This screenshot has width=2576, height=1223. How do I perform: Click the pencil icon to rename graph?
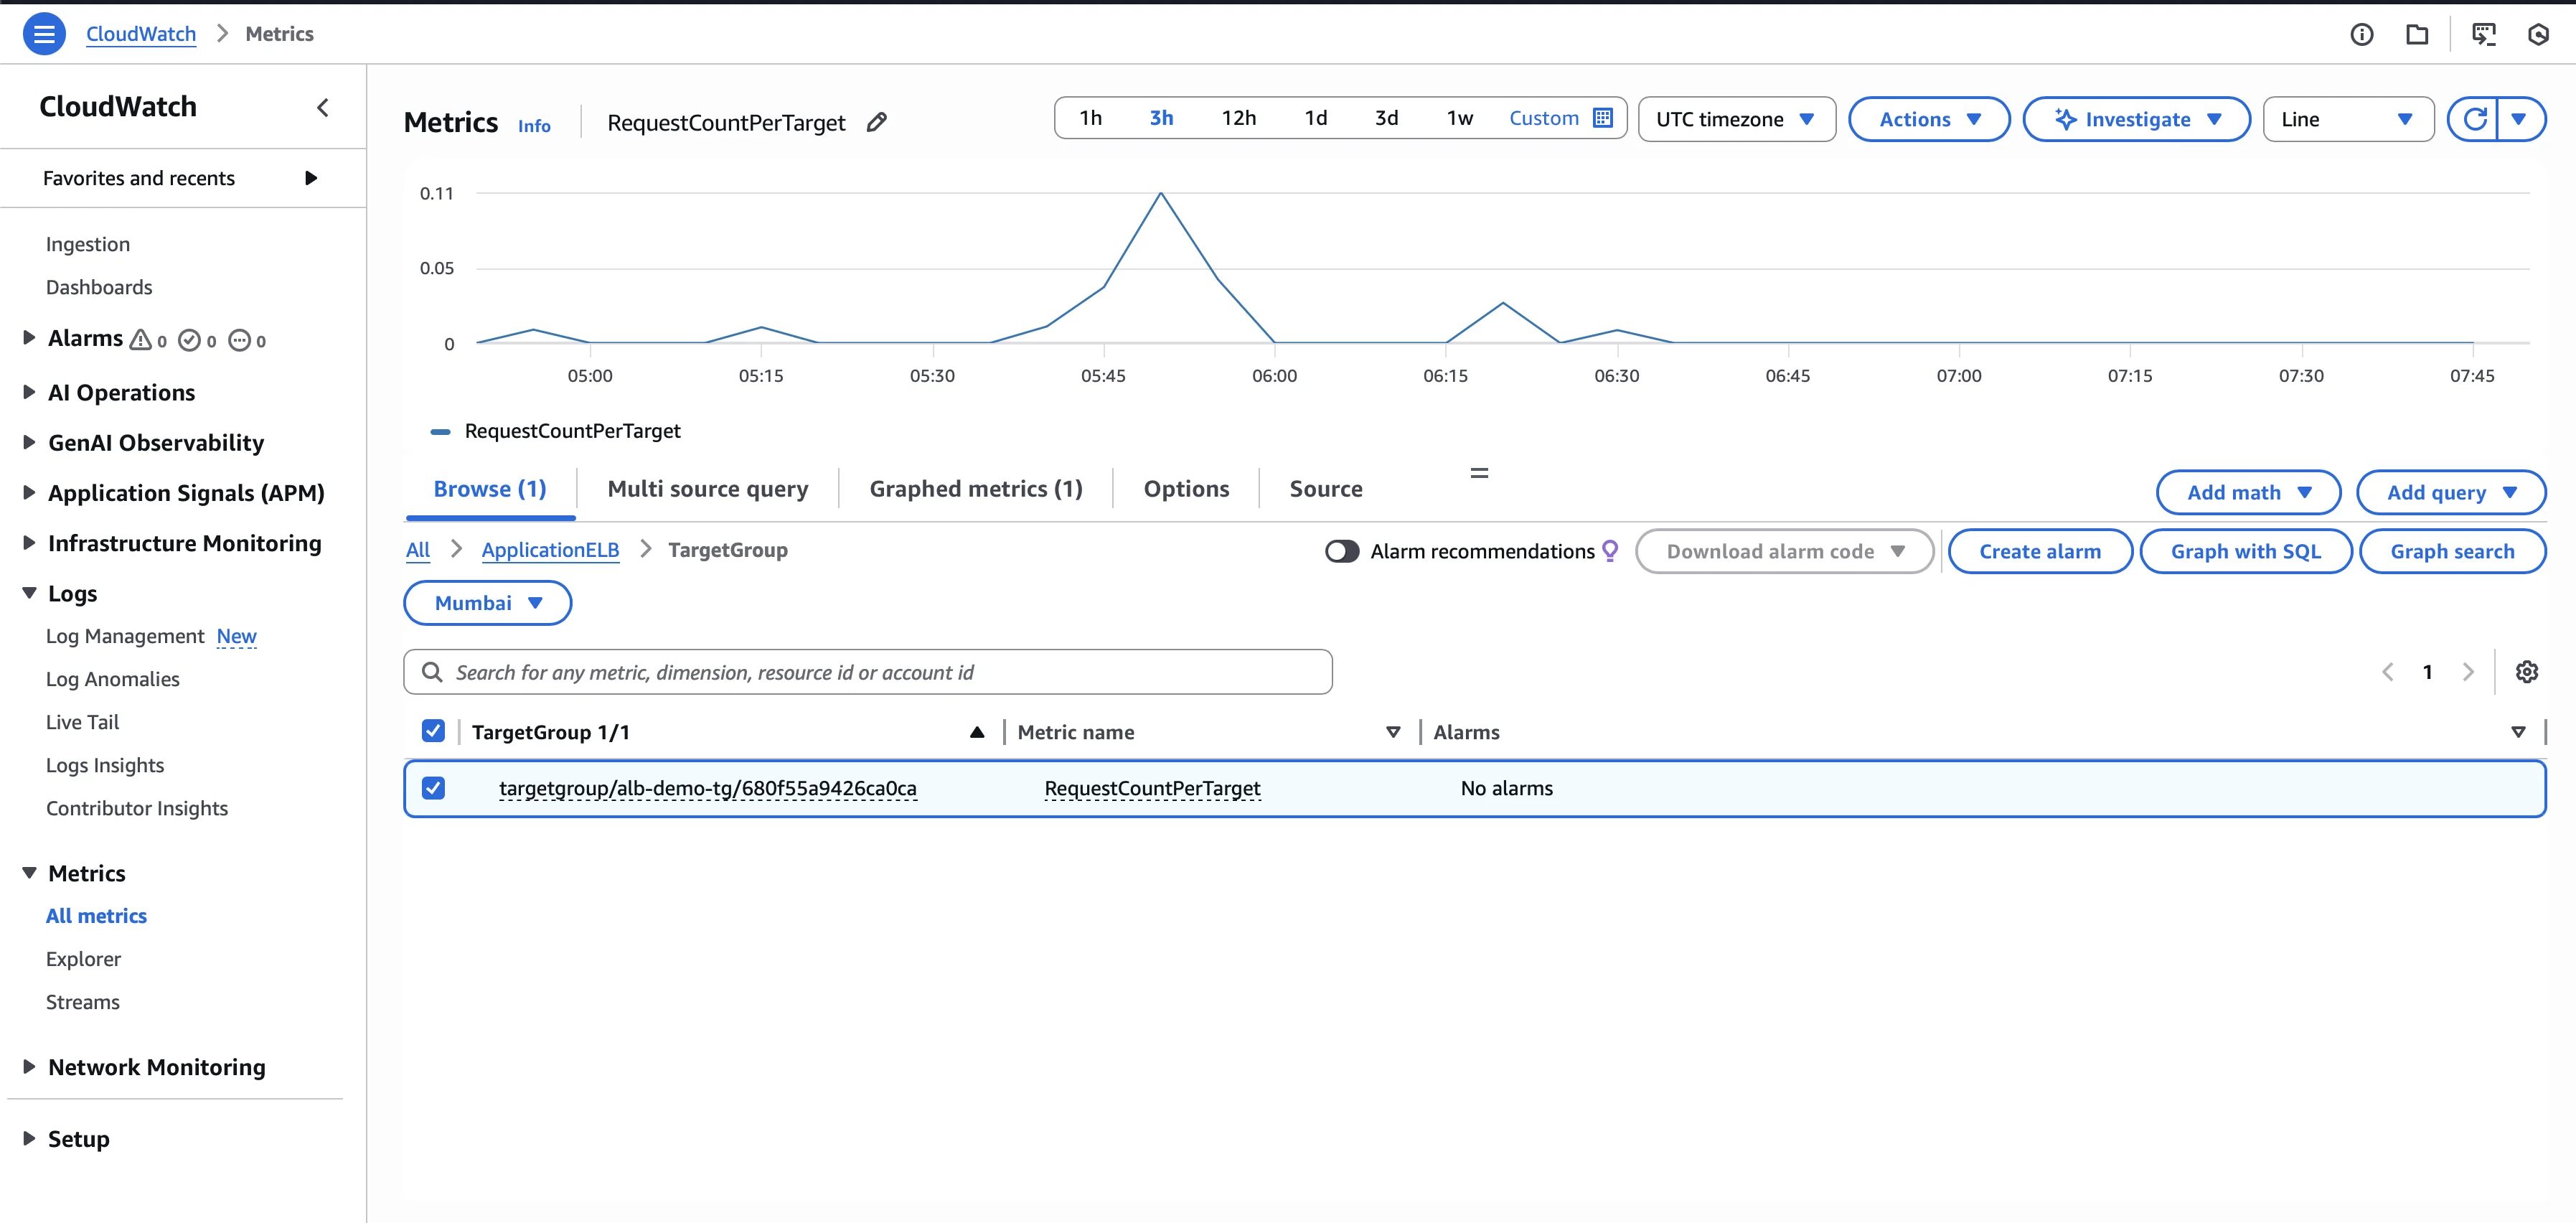point(877,122)
